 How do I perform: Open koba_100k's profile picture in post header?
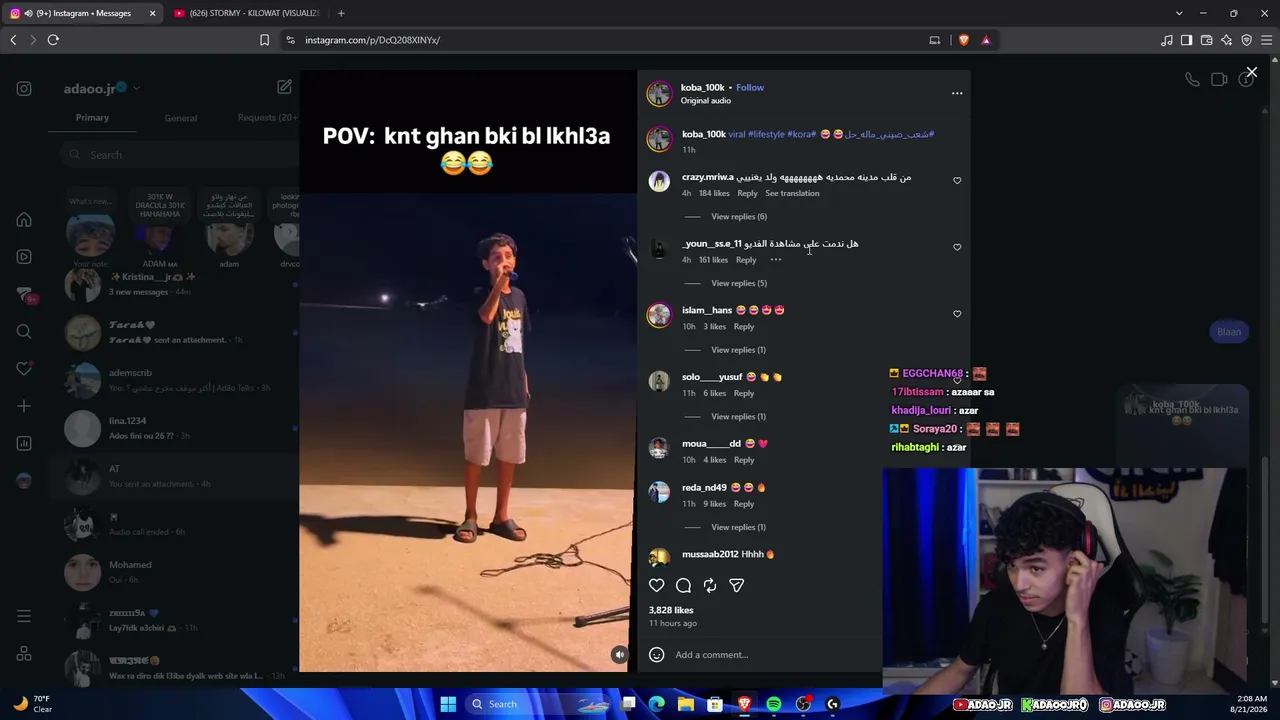pos(659,93)
